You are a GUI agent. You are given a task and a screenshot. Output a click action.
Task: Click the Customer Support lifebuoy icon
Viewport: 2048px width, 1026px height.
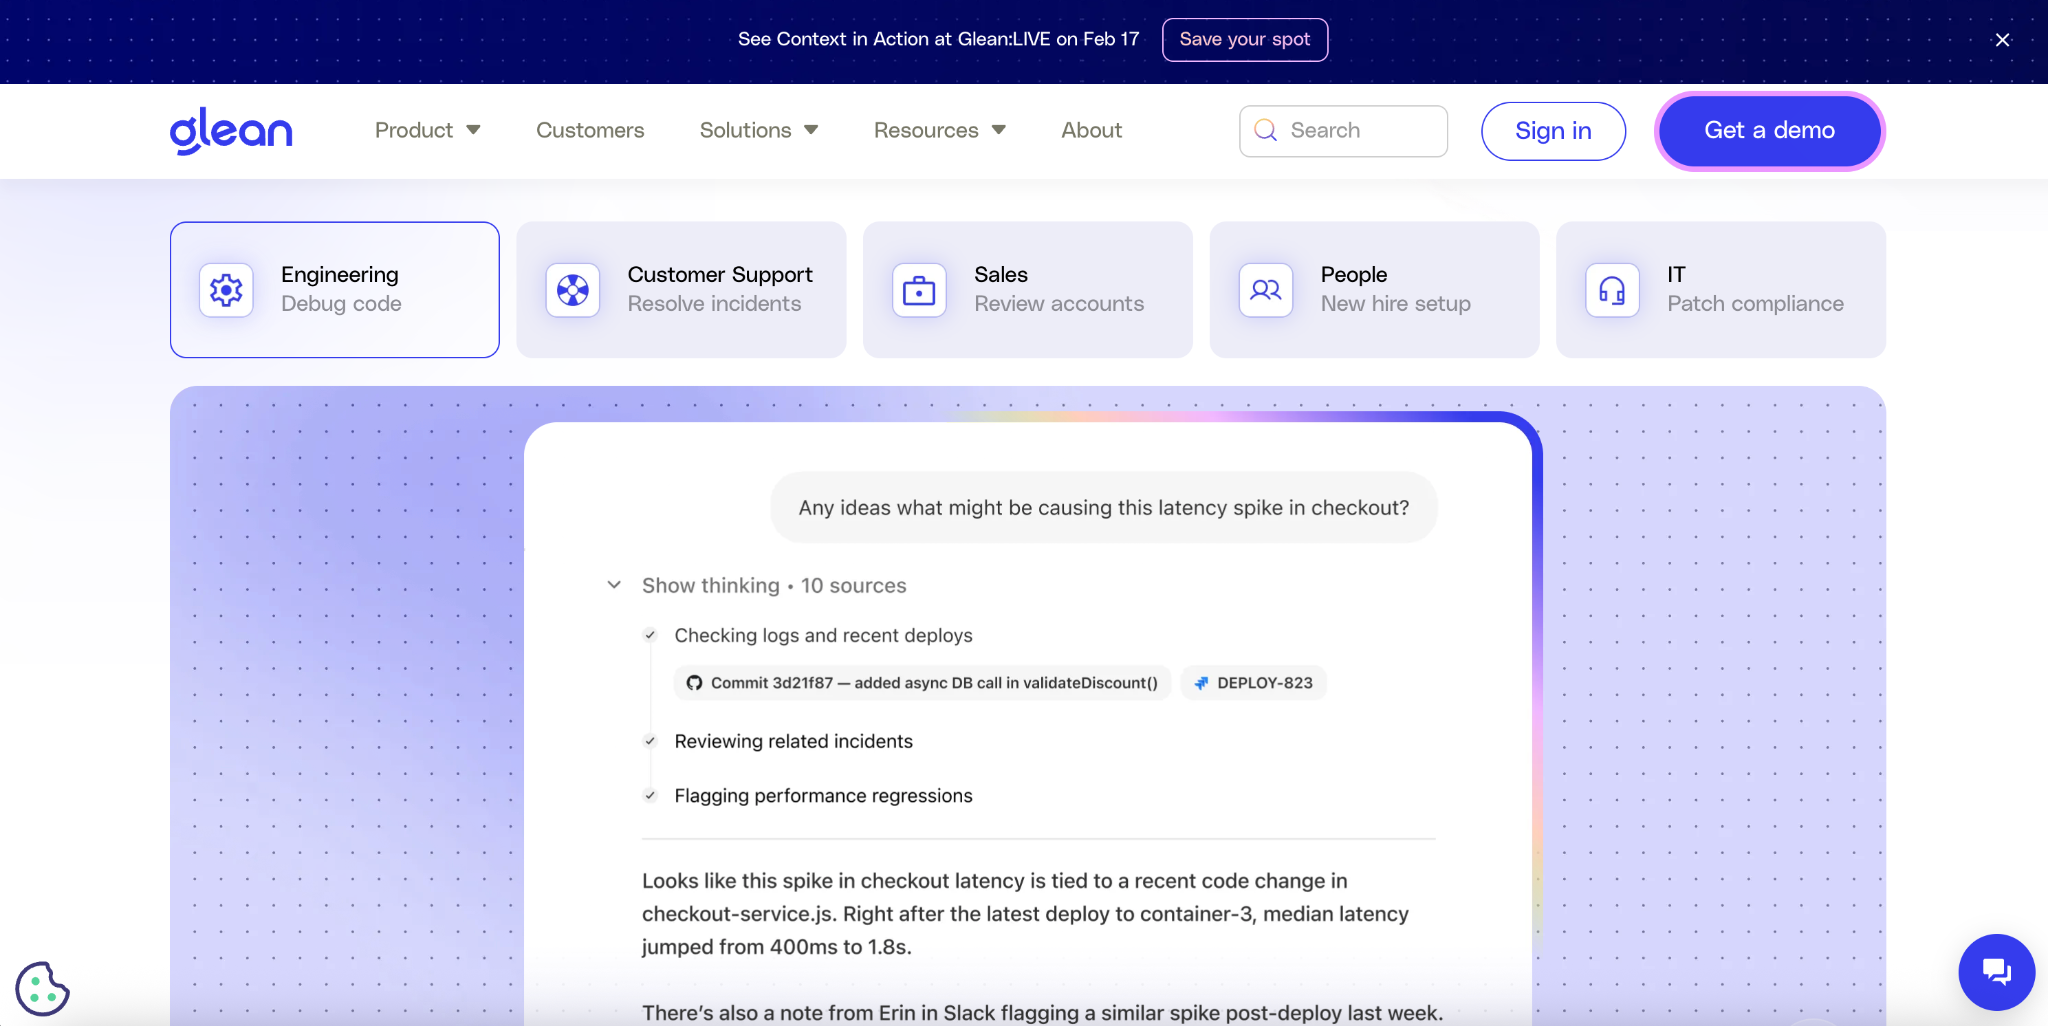573,290
